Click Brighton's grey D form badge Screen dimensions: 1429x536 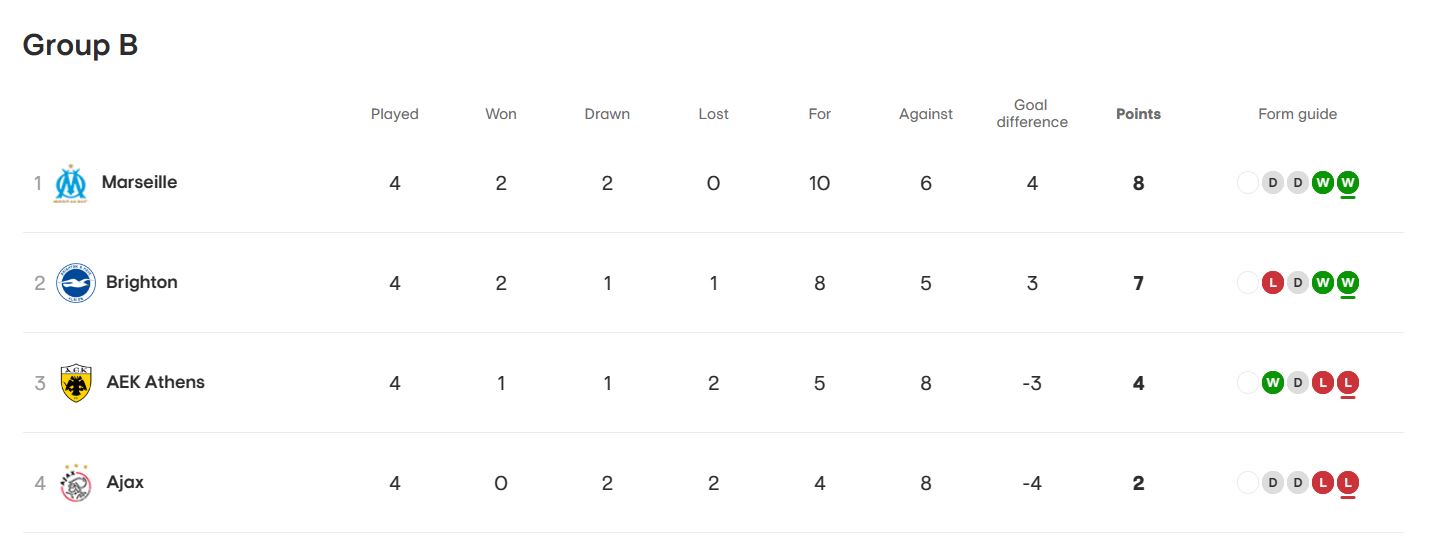click(1298, 283)
